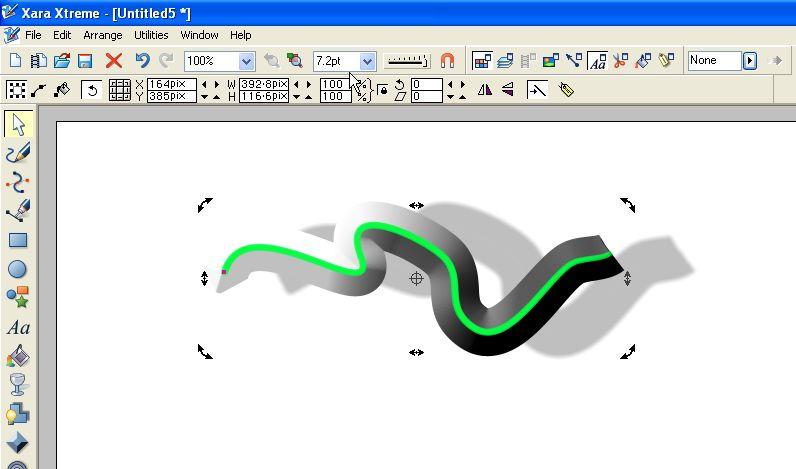The width and height of the screenshot is (796, 469).
Task: Select the Shape Editor tool
Action: pos(18,182)
